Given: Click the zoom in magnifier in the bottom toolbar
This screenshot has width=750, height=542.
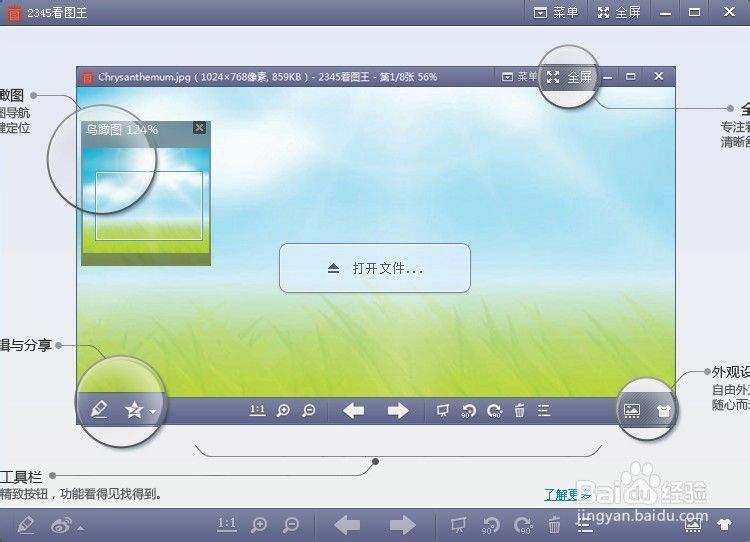Looking at the screenshot, I should tap(259, 525).
